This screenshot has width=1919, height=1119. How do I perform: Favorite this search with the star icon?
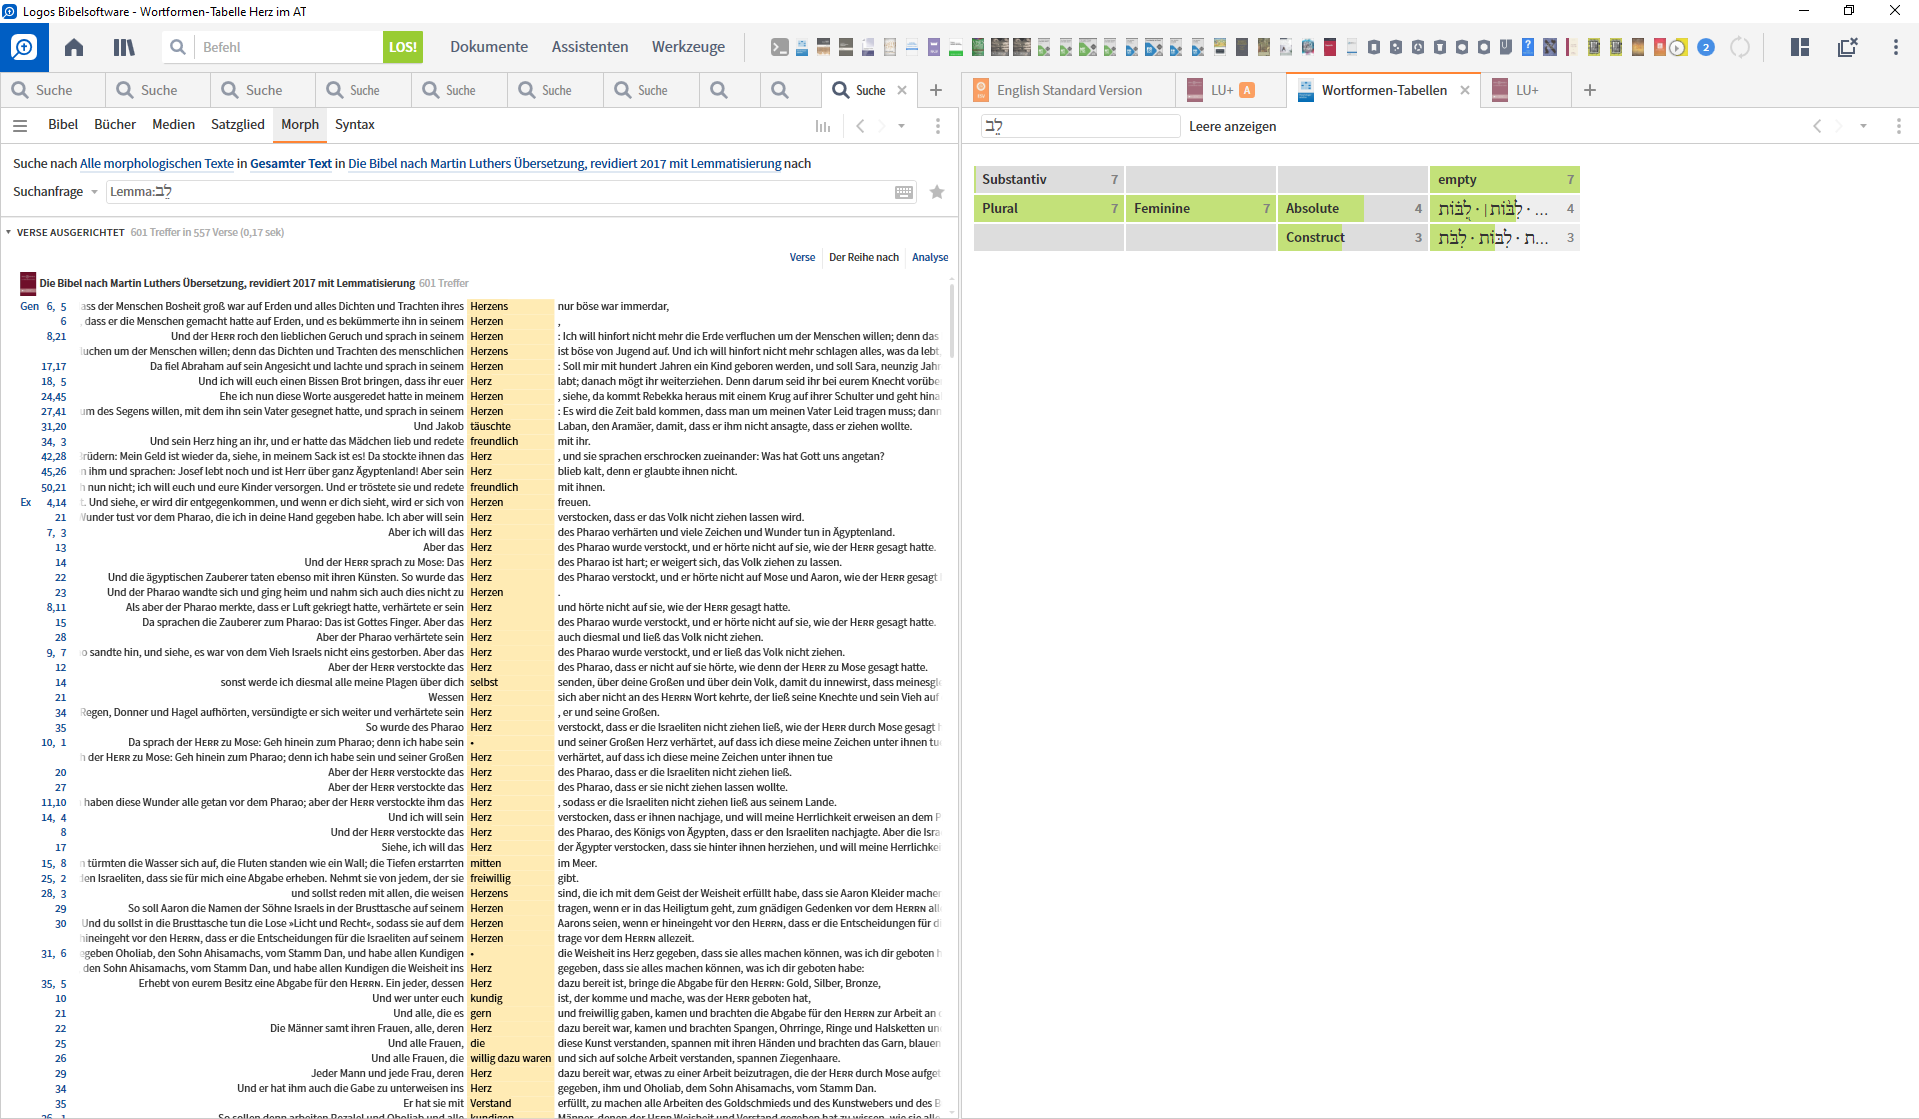tap(937, 192)
